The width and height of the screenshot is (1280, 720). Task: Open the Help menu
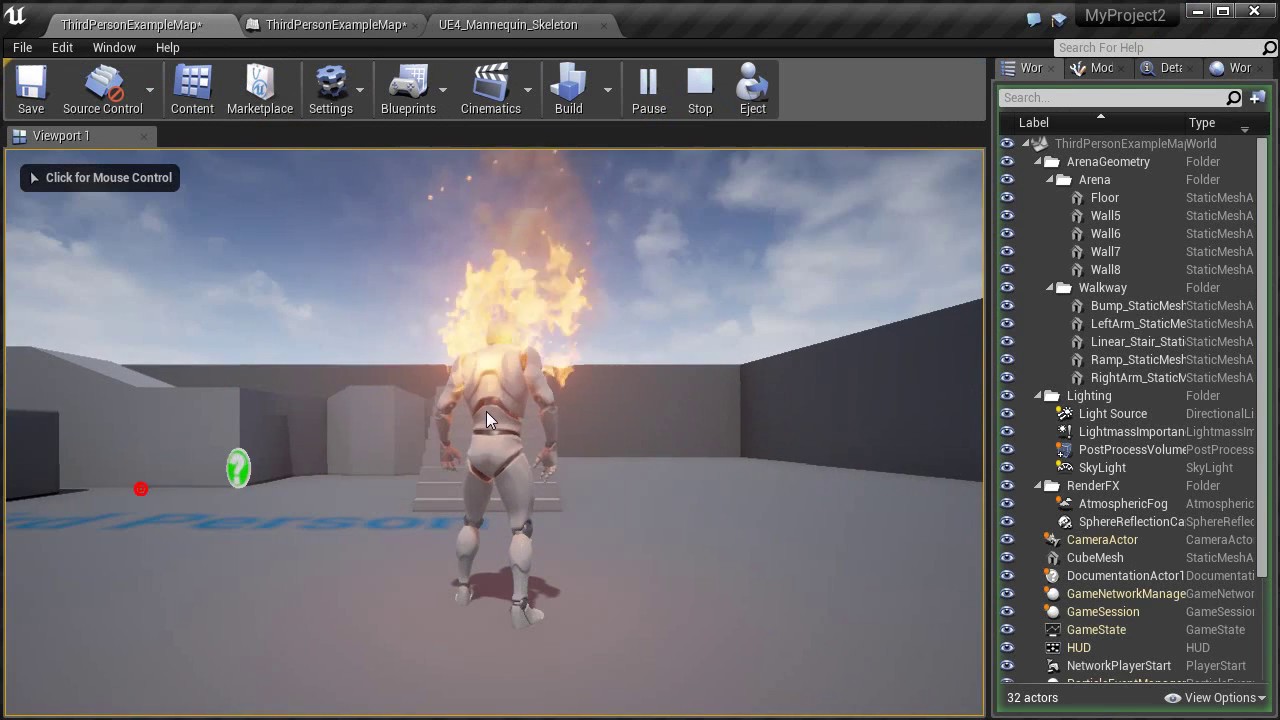tap(167, 47)
